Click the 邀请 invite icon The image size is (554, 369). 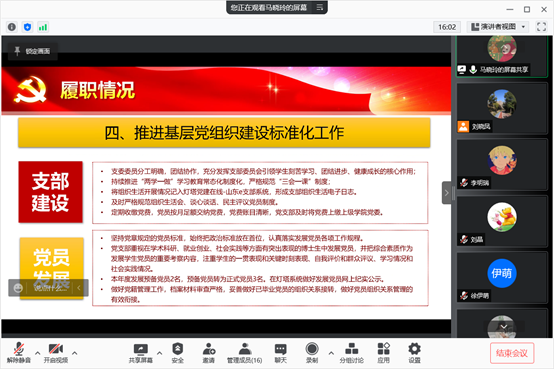[208, 353]
